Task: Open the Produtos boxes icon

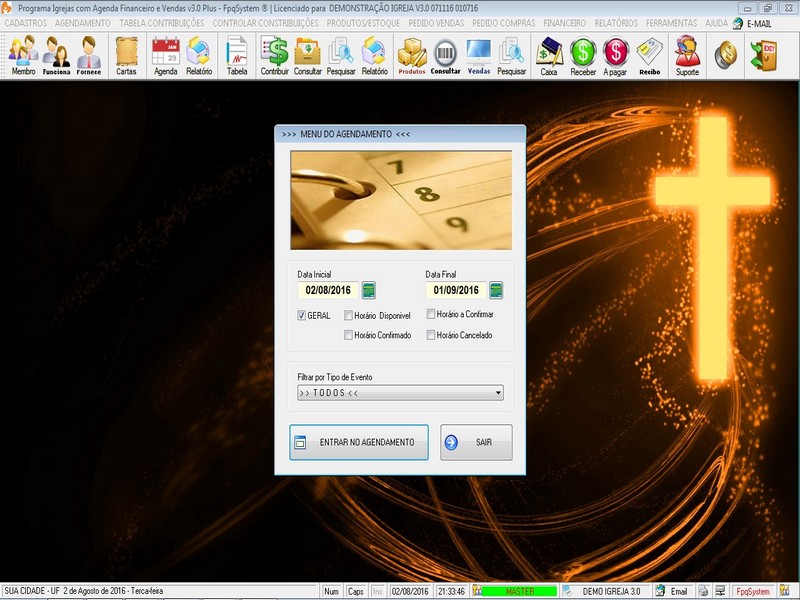Action: click(412, 56)
